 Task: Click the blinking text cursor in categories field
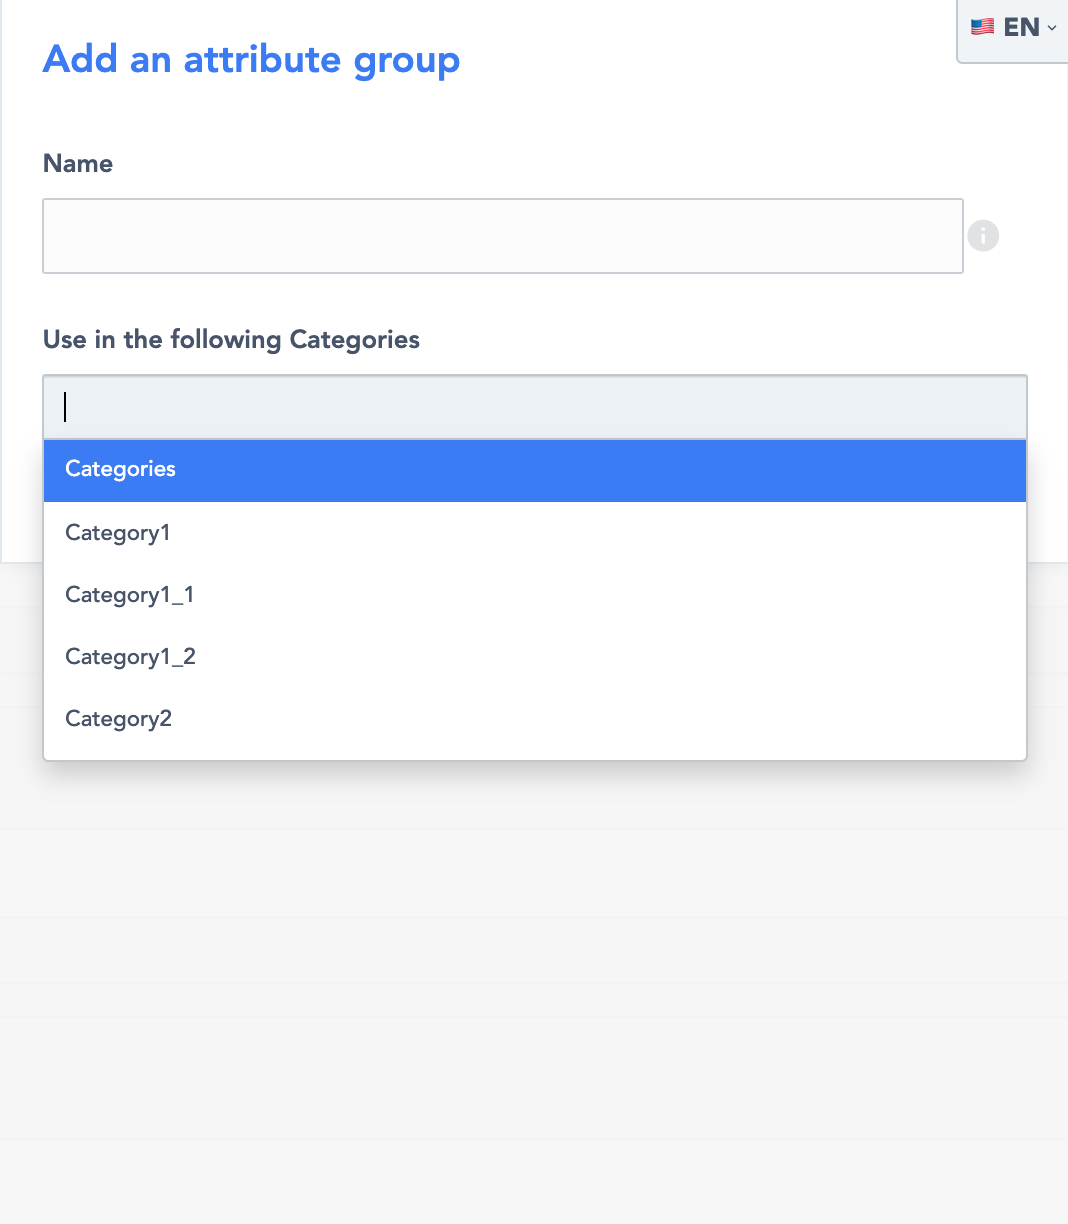pos(66,407)
